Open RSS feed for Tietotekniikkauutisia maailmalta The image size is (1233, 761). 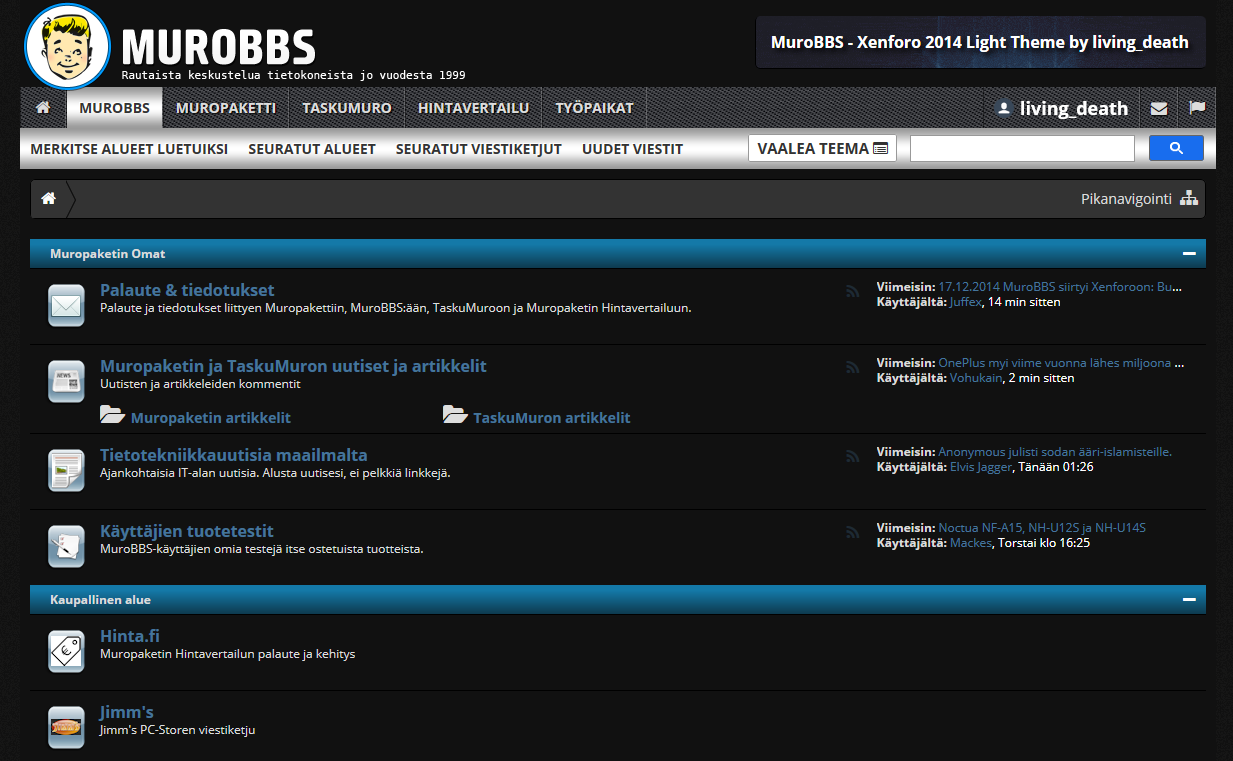(853, 456)
